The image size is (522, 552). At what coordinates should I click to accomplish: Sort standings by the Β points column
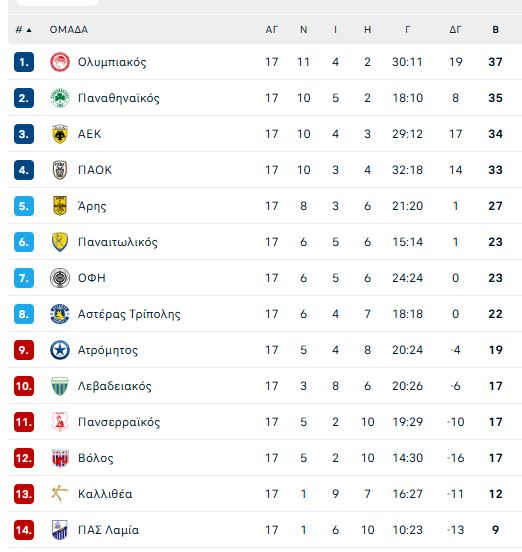(495, 30)
